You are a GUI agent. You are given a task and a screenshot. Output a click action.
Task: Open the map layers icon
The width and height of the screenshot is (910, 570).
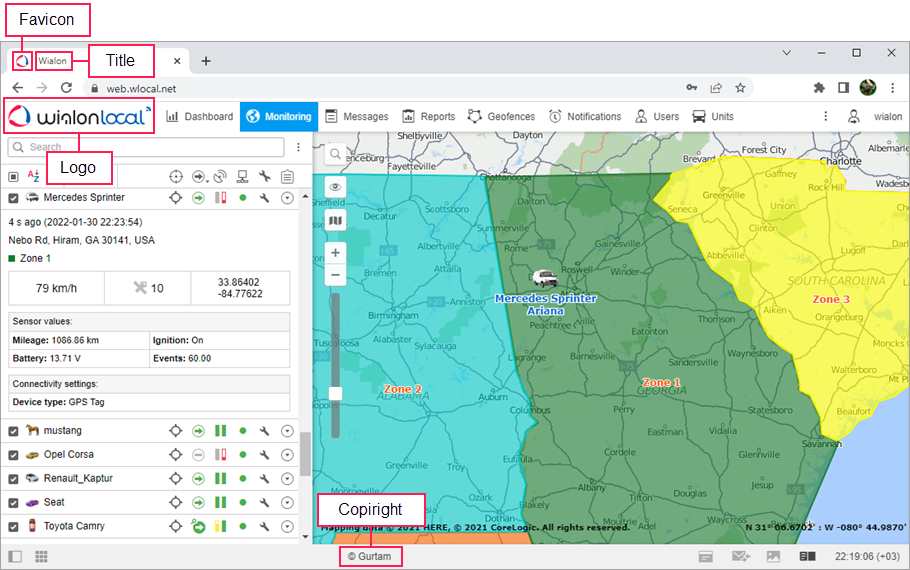336,220
